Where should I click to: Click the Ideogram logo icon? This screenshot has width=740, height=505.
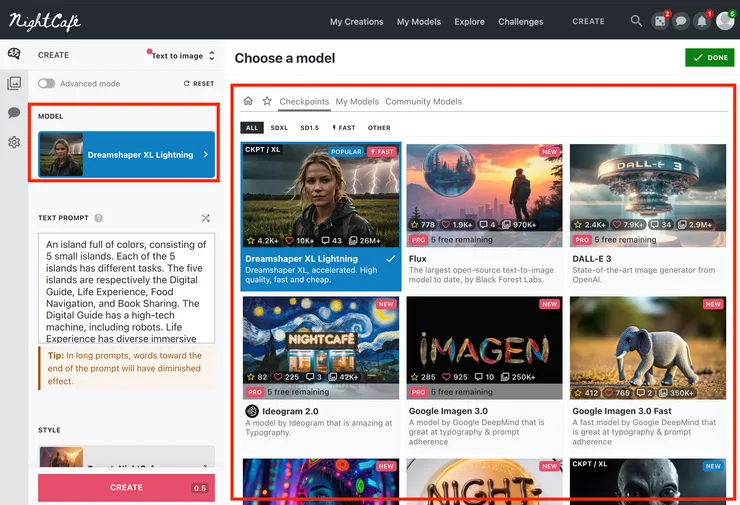[x=252, y=411]
